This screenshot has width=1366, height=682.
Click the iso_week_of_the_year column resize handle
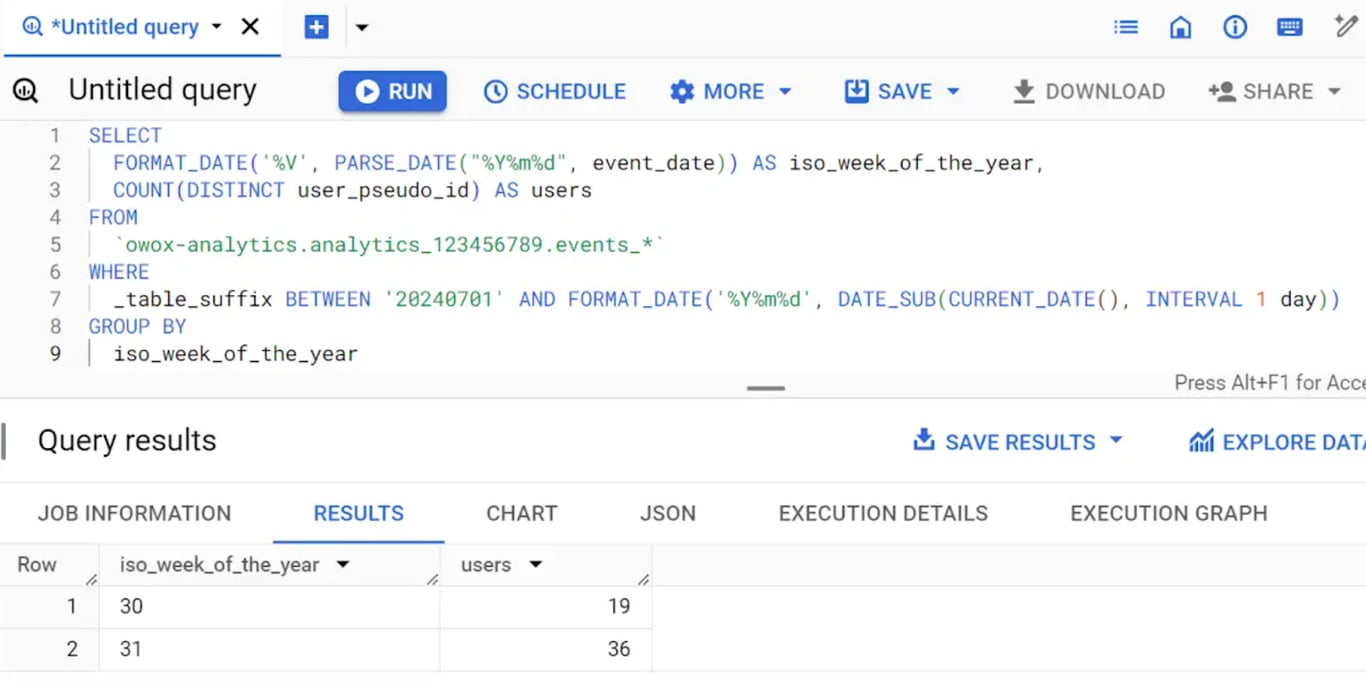tap(433, 579)
